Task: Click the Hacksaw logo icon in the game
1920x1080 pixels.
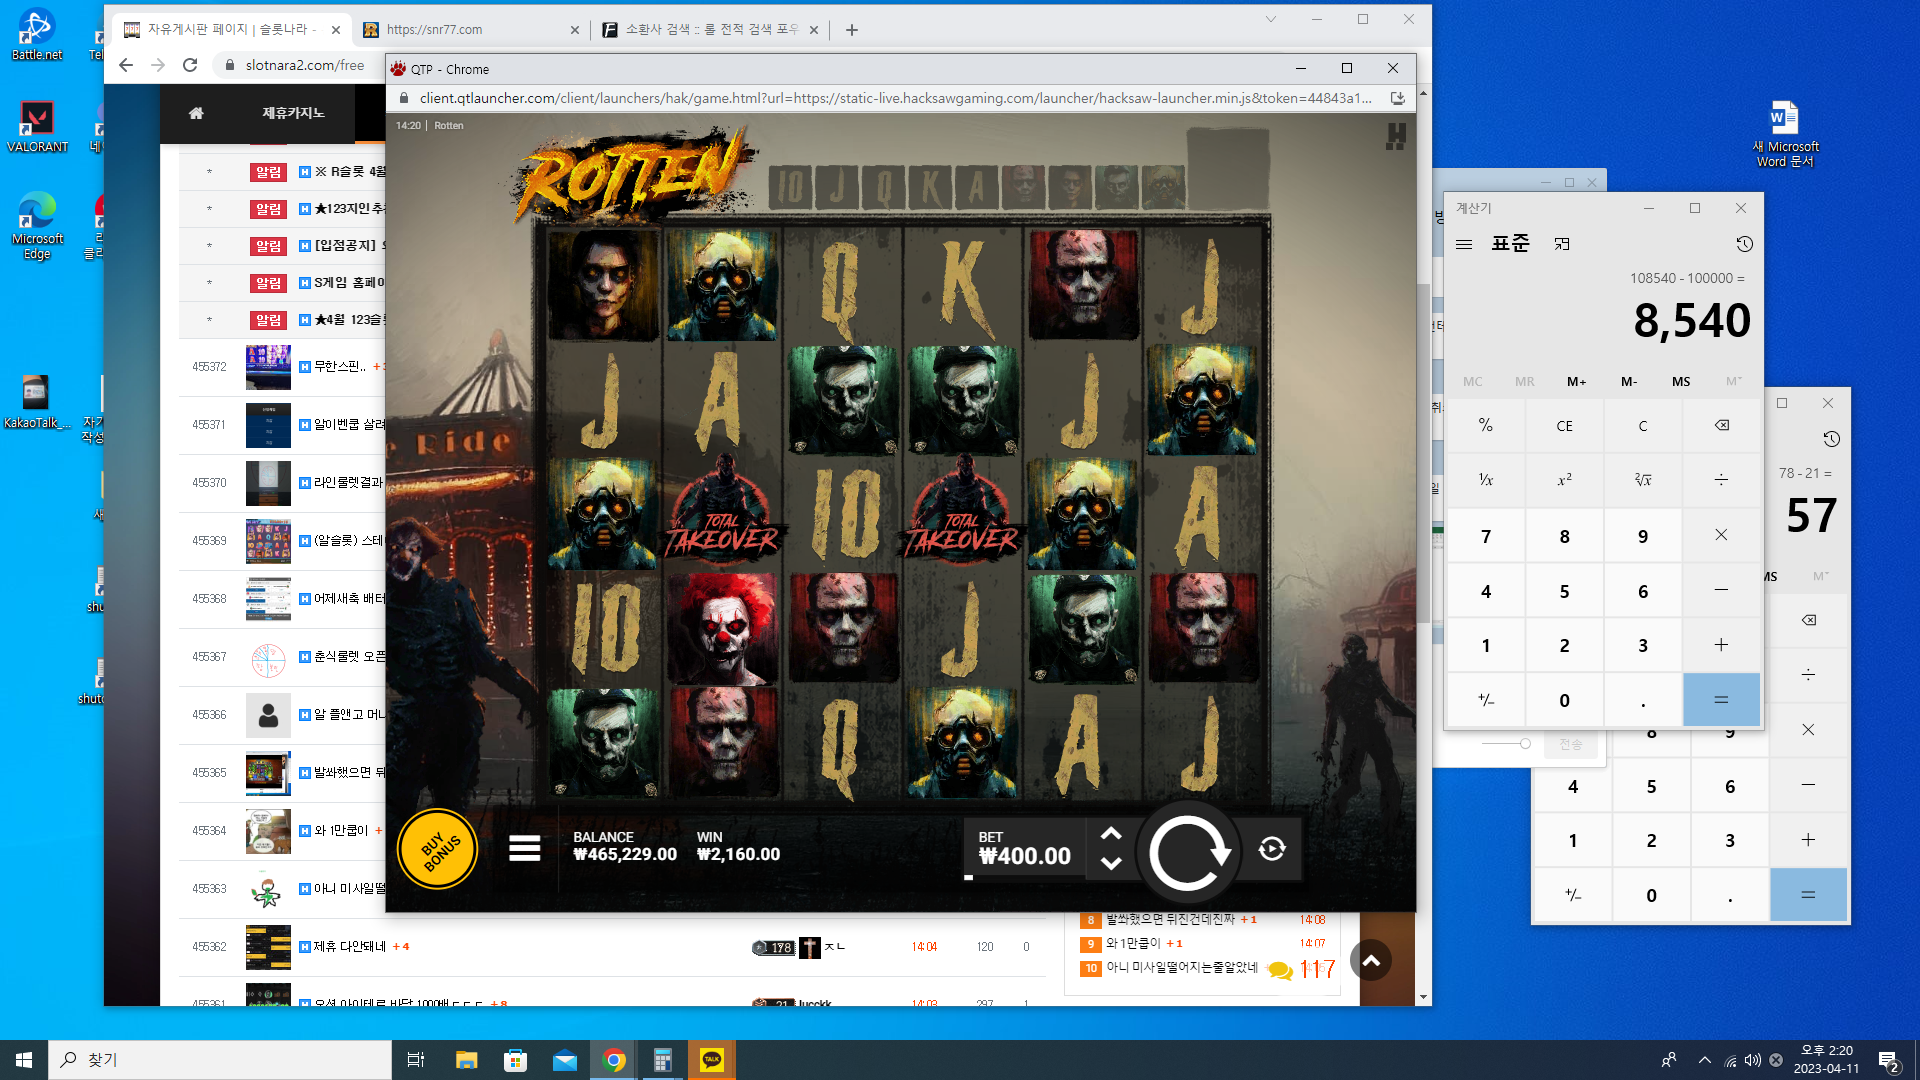Action: coord(1396,136)
